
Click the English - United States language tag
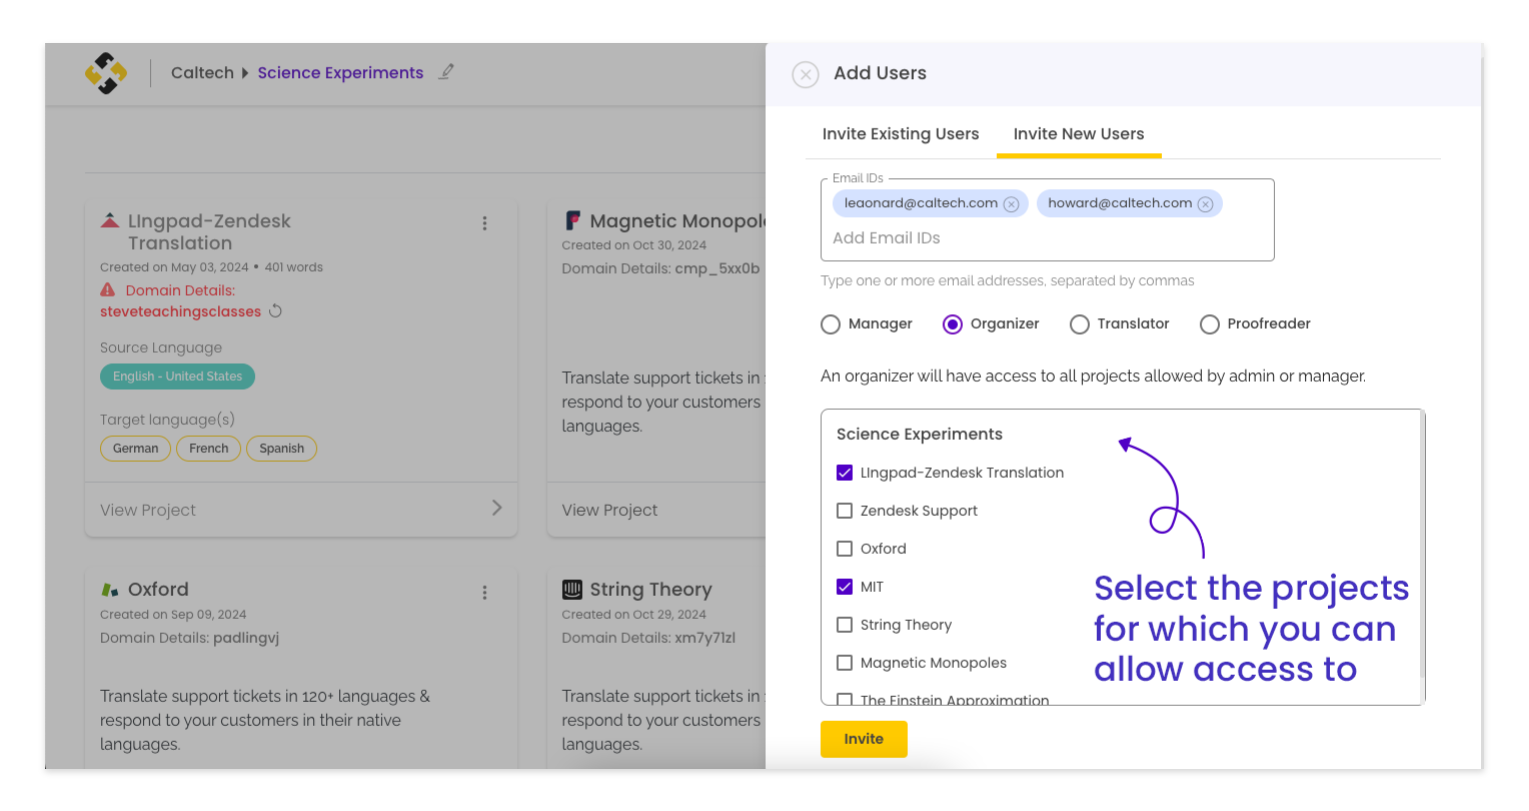pos(177,377)
